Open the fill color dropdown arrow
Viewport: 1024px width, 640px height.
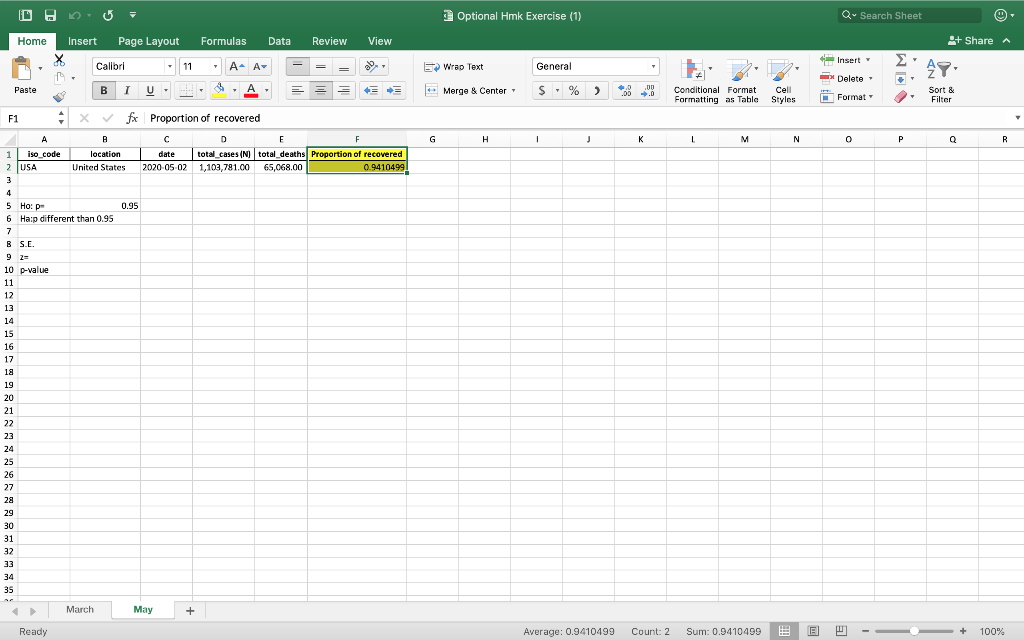coord(232,90)
